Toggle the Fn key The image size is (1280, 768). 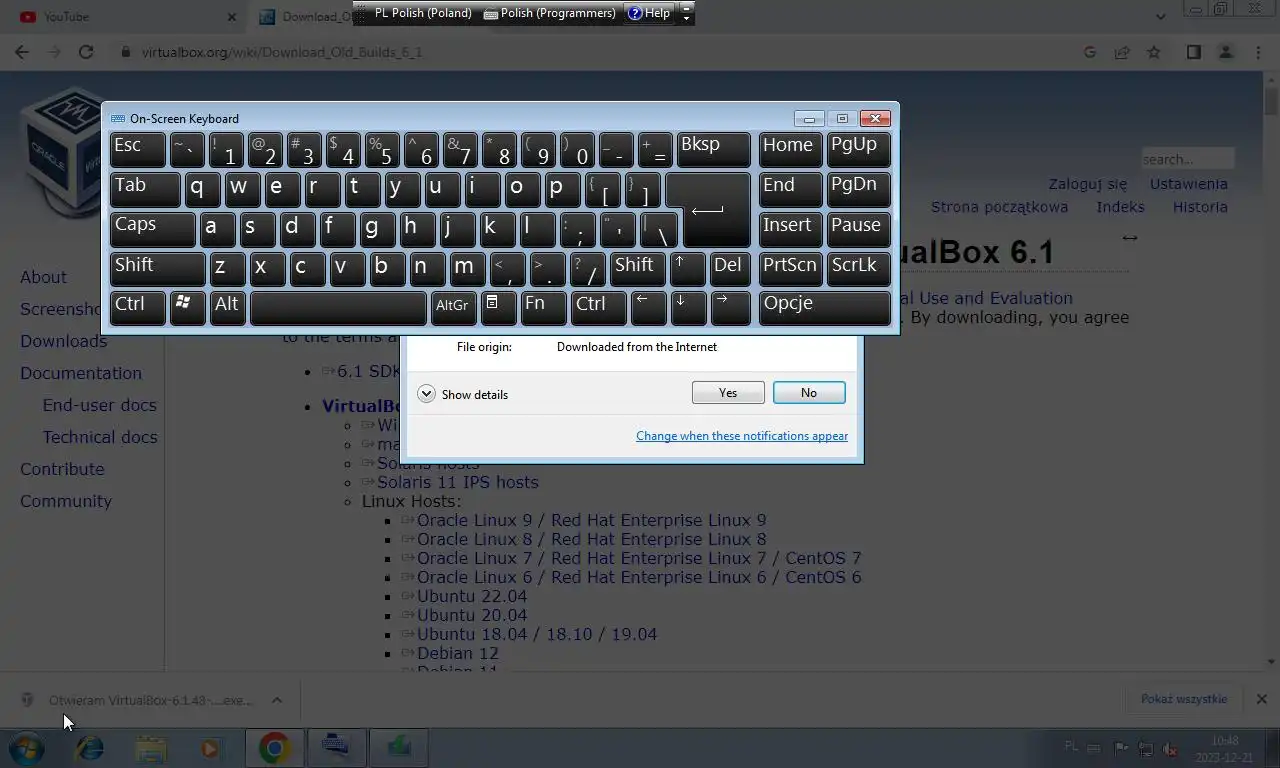pyautogui.click(x=543, y=308)
